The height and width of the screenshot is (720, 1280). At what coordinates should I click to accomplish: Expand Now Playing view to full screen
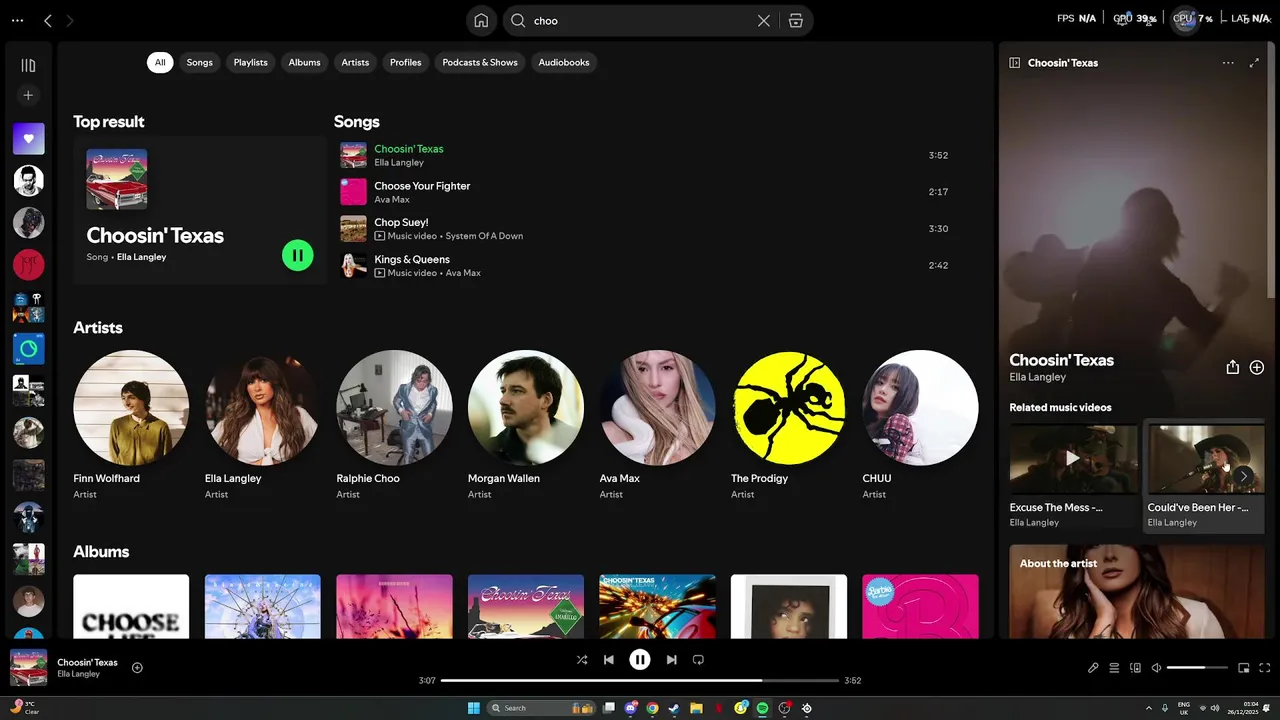coord(1254,62)
